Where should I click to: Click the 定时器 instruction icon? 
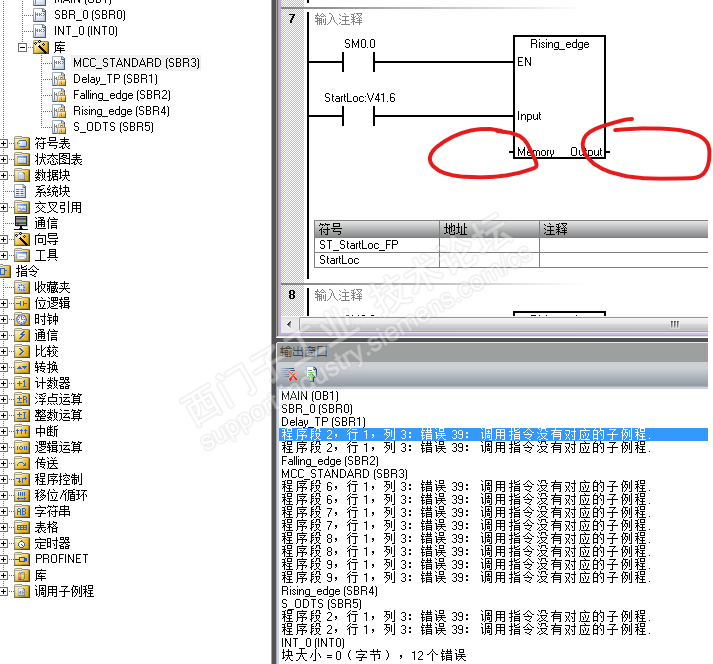[21, 543]
